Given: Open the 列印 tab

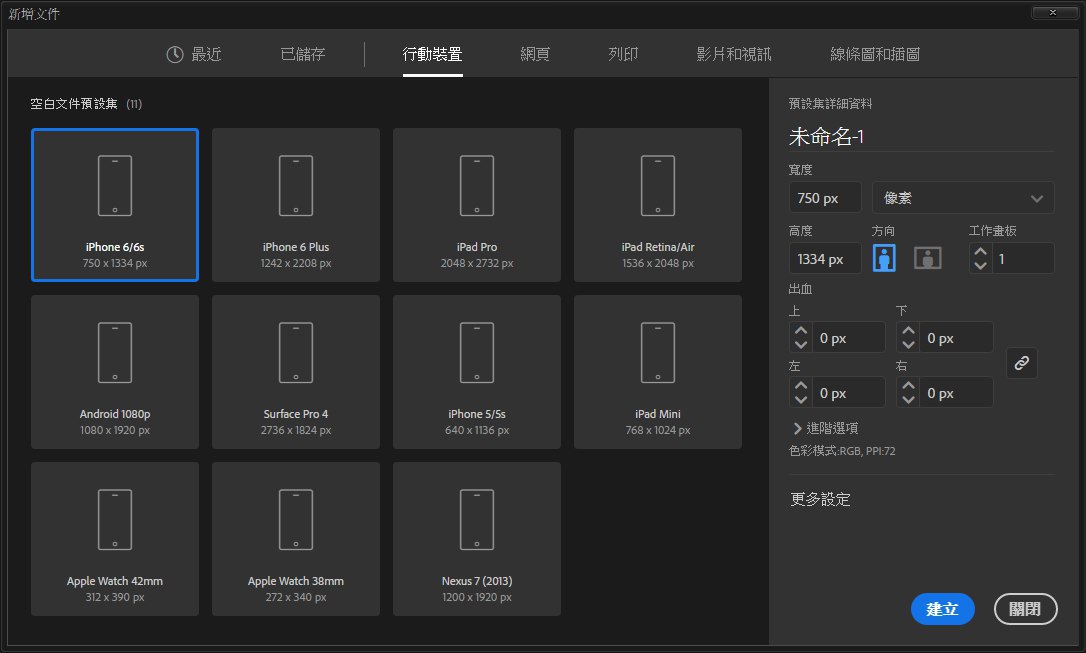Looking at the screenshot, I should 623,54.
